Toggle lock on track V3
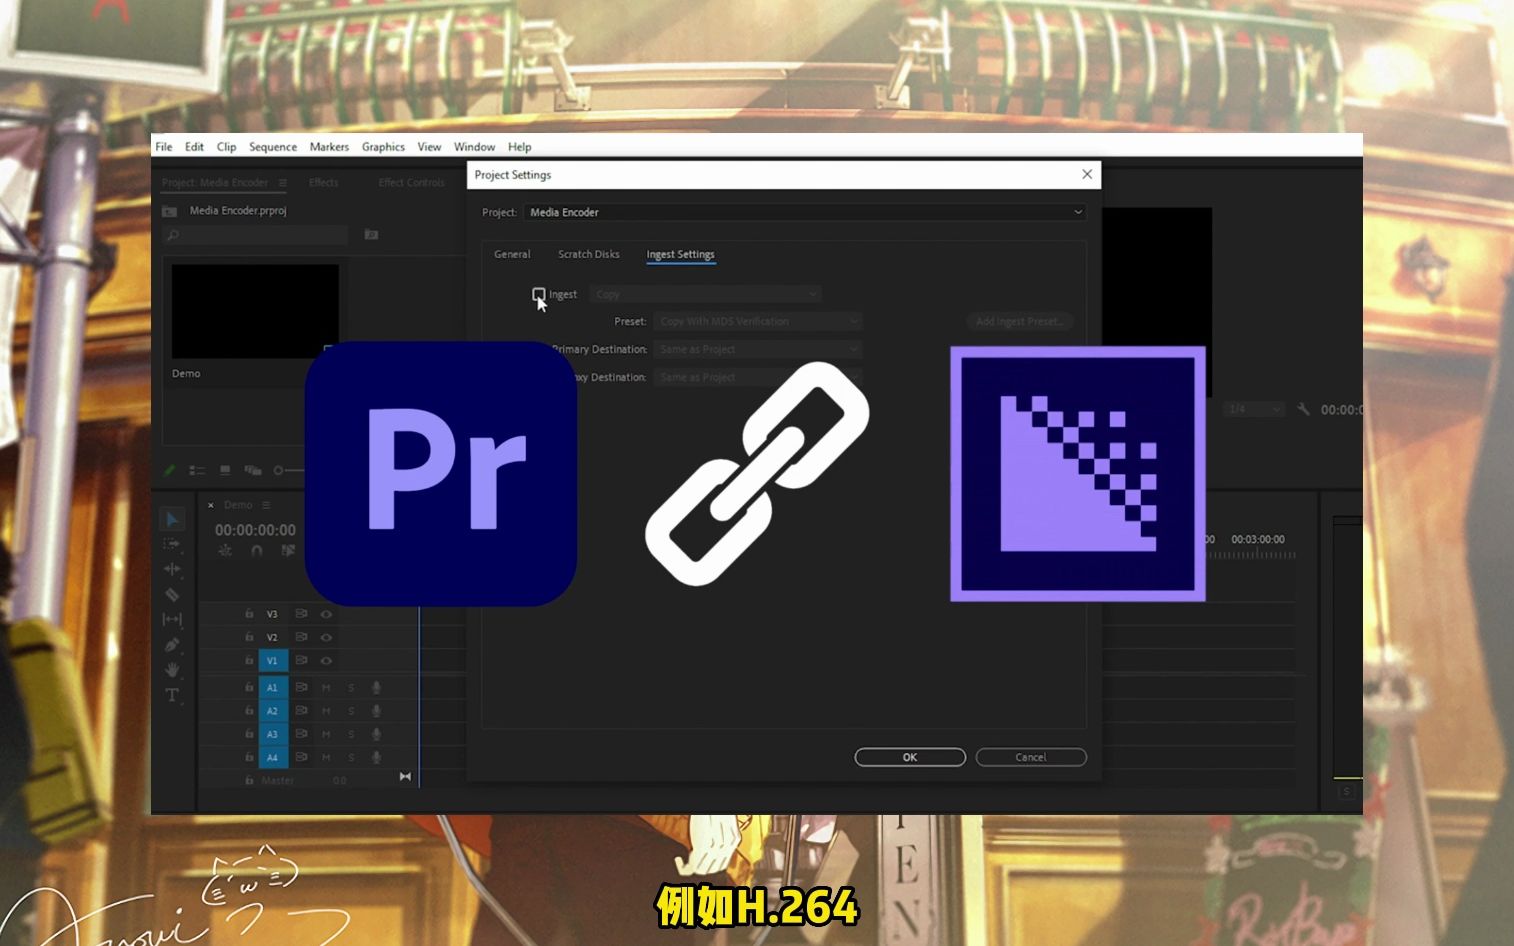The image size is (1514, 946). point(249,614)
